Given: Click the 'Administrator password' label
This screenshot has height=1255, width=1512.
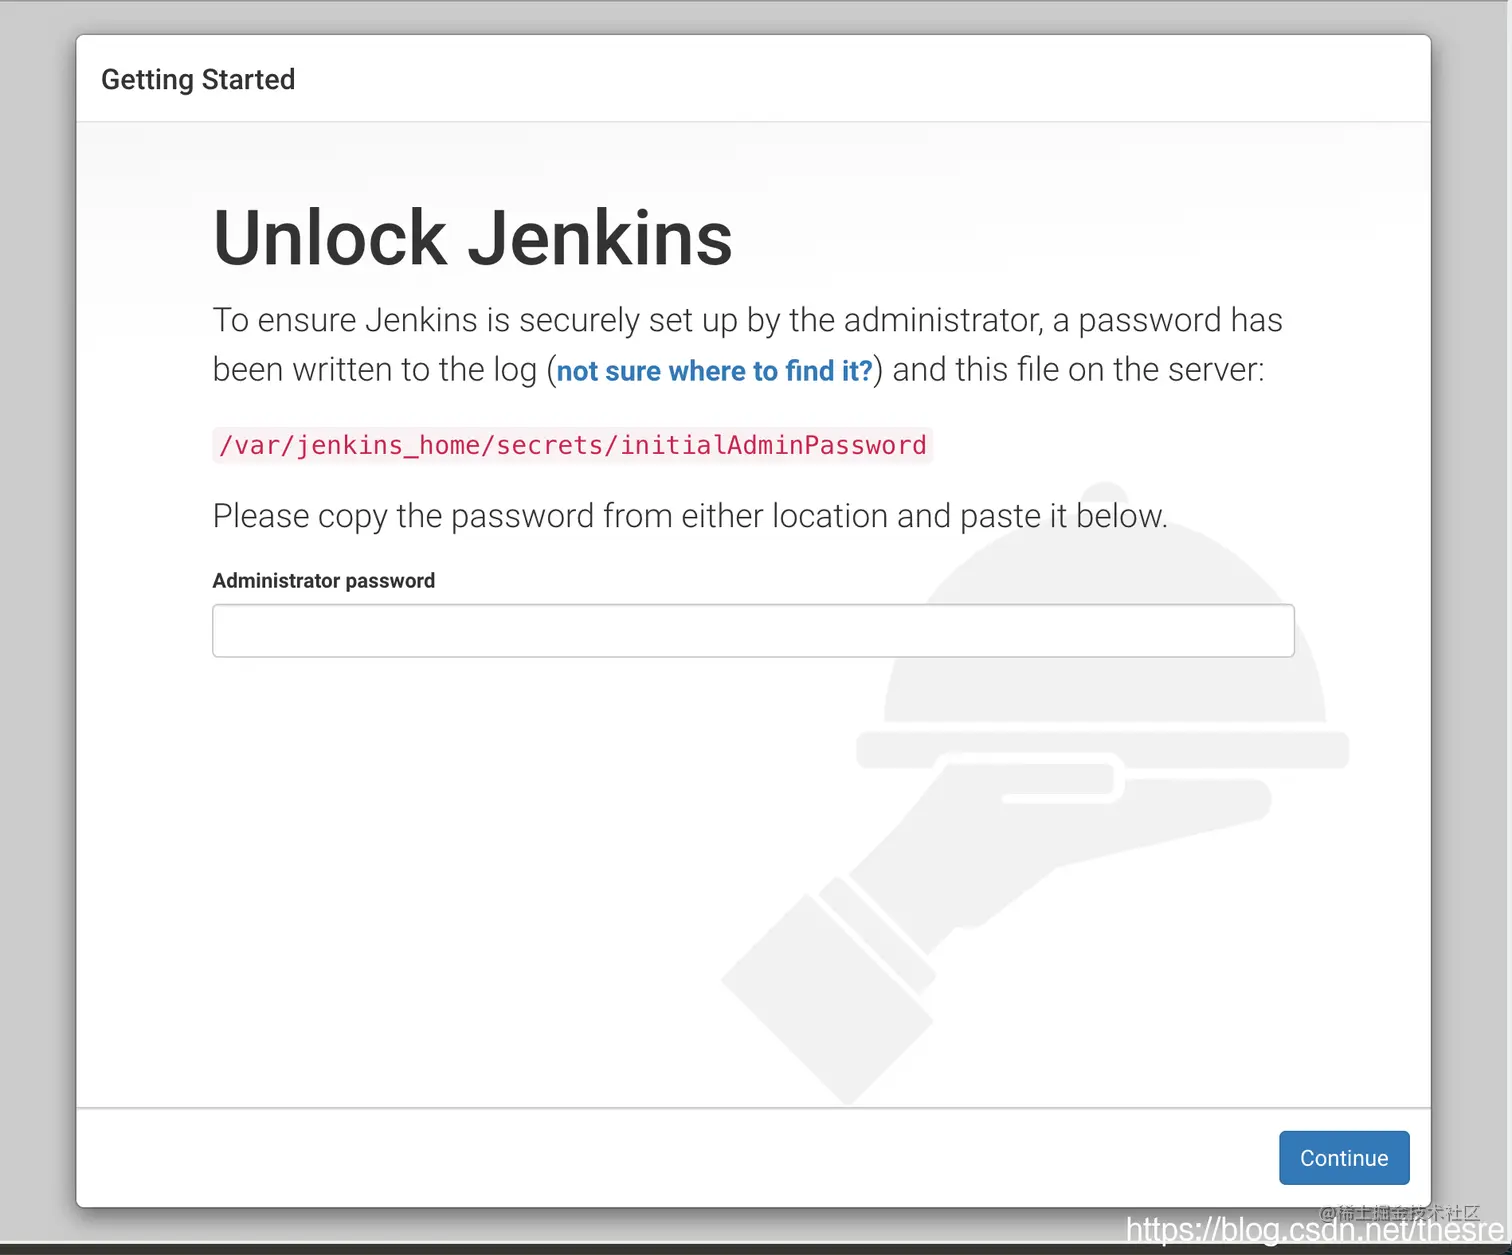Looking at the screenshot, I should point(324,581).
